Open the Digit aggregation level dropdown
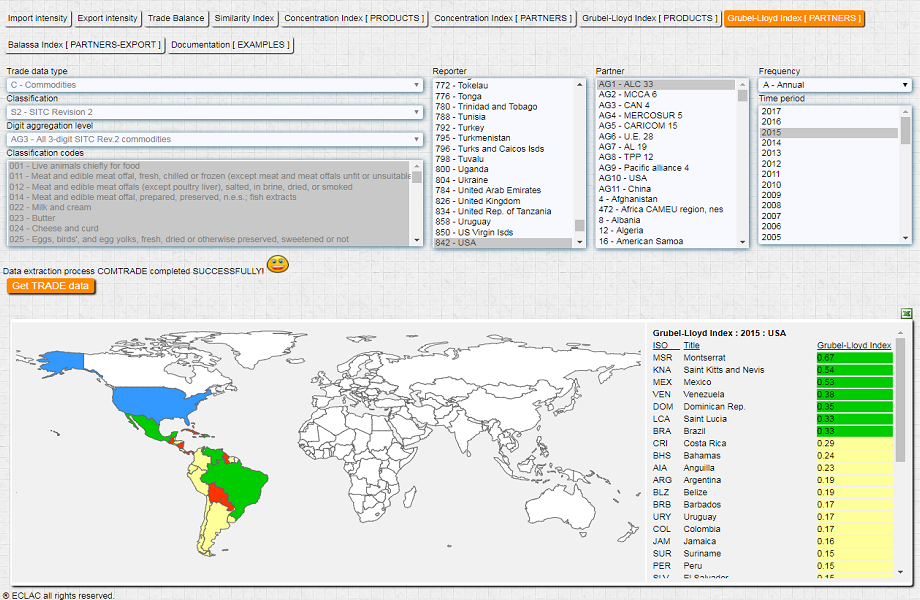 (x=215, y=139)
